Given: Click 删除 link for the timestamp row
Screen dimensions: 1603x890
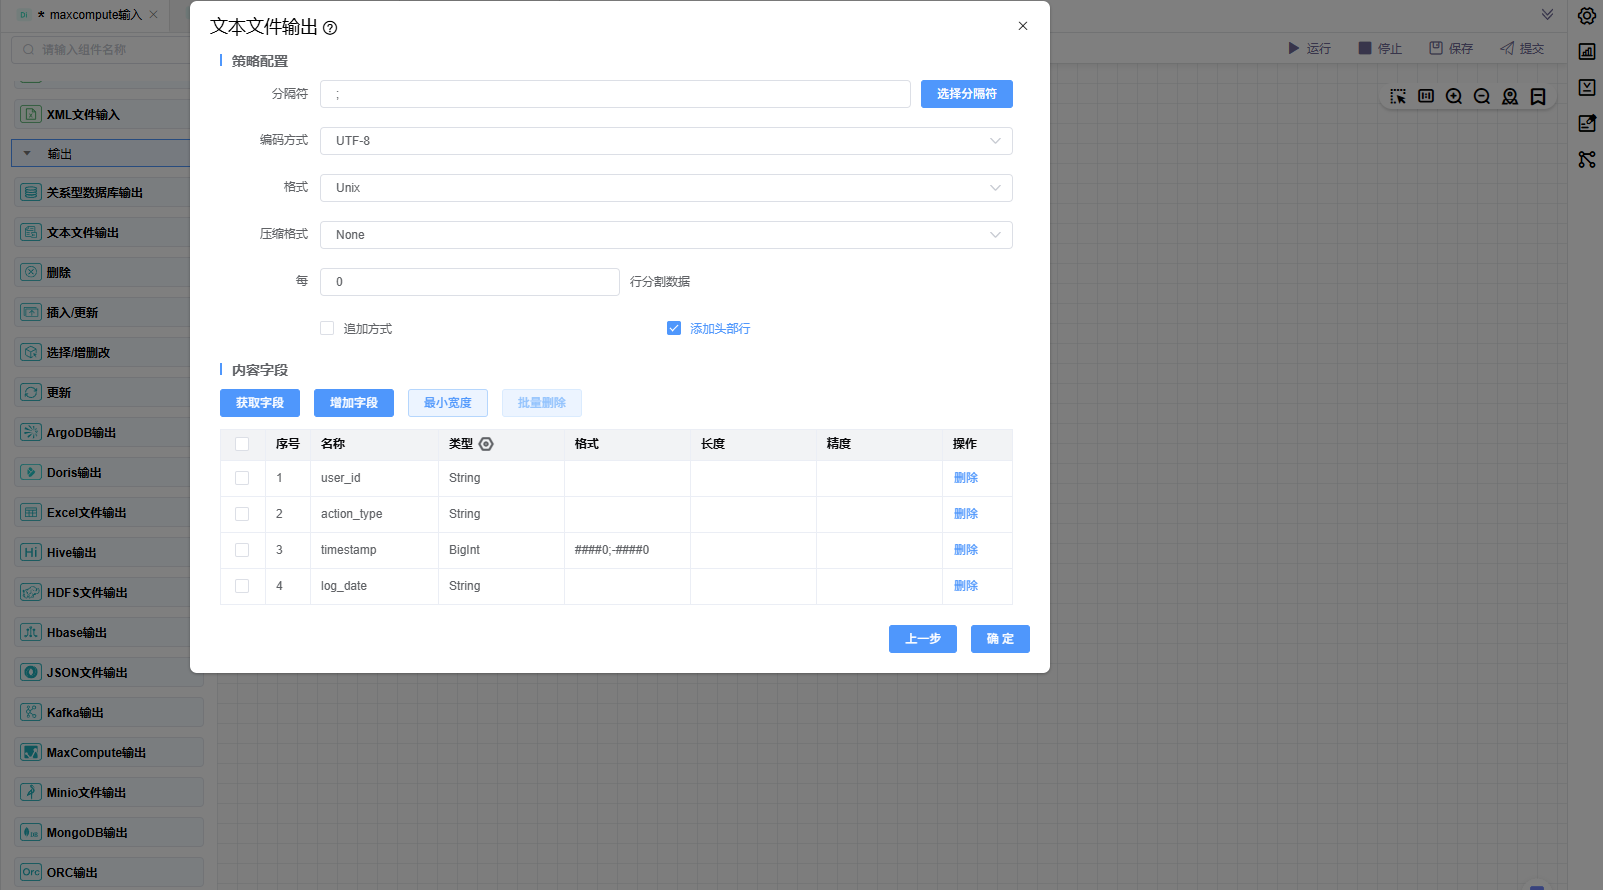Looking at the screenshot, I should pyautogui.click(x=965, y=550).
